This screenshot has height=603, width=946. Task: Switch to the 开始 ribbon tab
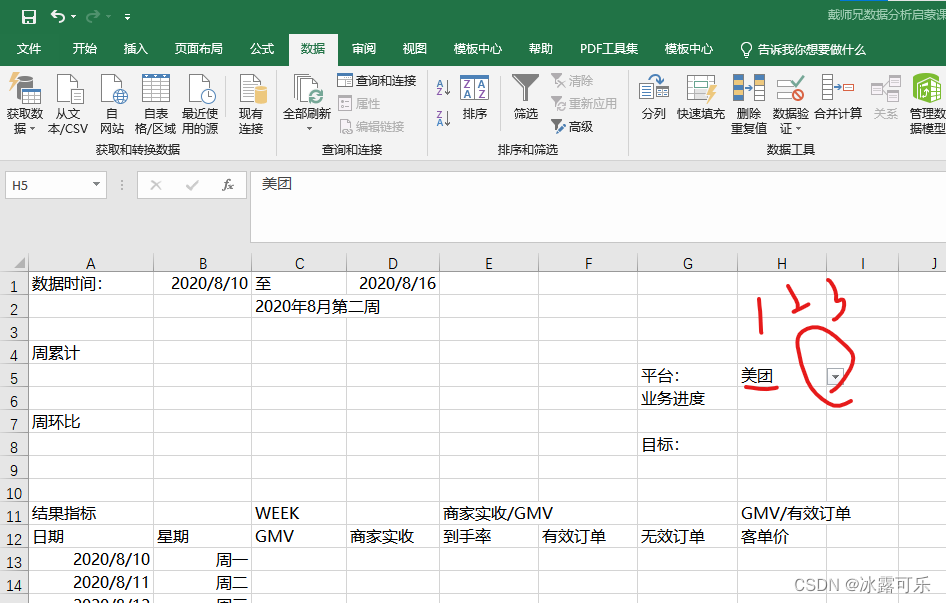tap(84, 49)
